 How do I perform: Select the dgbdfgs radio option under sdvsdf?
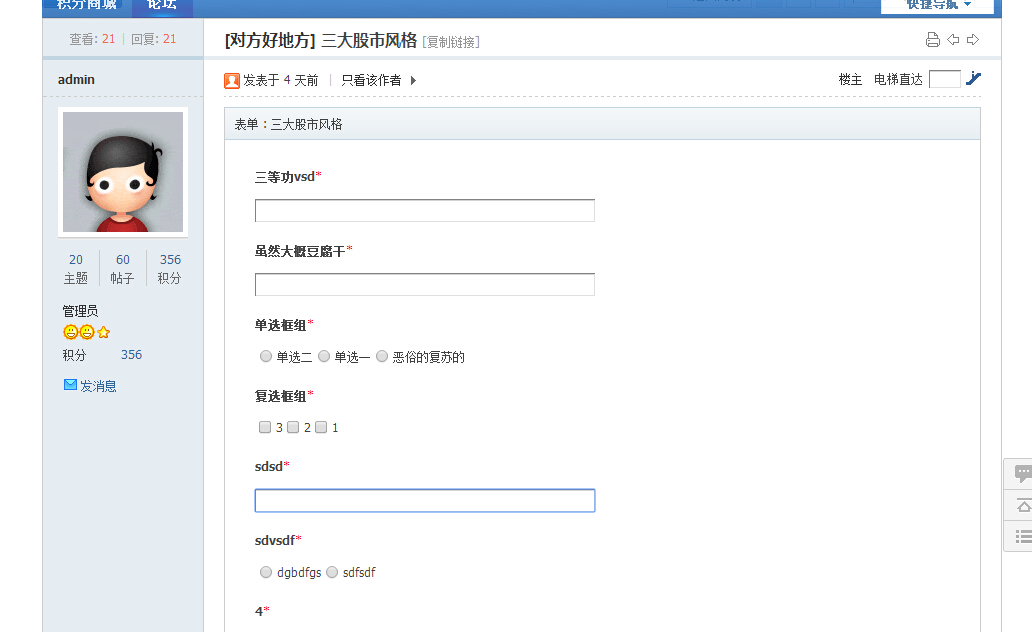[265, 572]
